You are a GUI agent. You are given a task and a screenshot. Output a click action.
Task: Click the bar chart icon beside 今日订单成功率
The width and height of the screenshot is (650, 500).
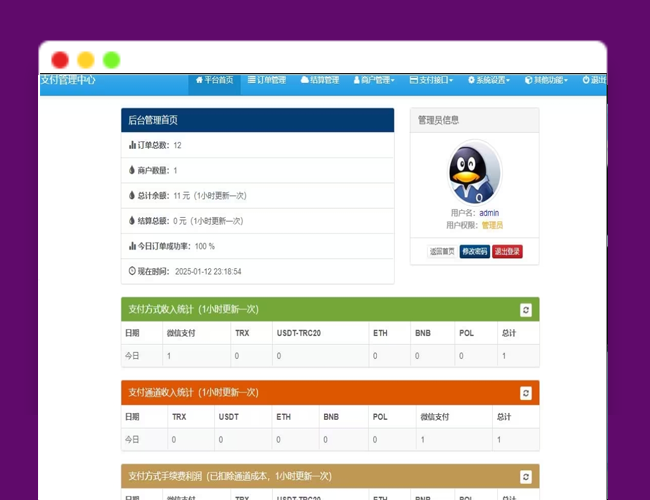pos(132,246)
